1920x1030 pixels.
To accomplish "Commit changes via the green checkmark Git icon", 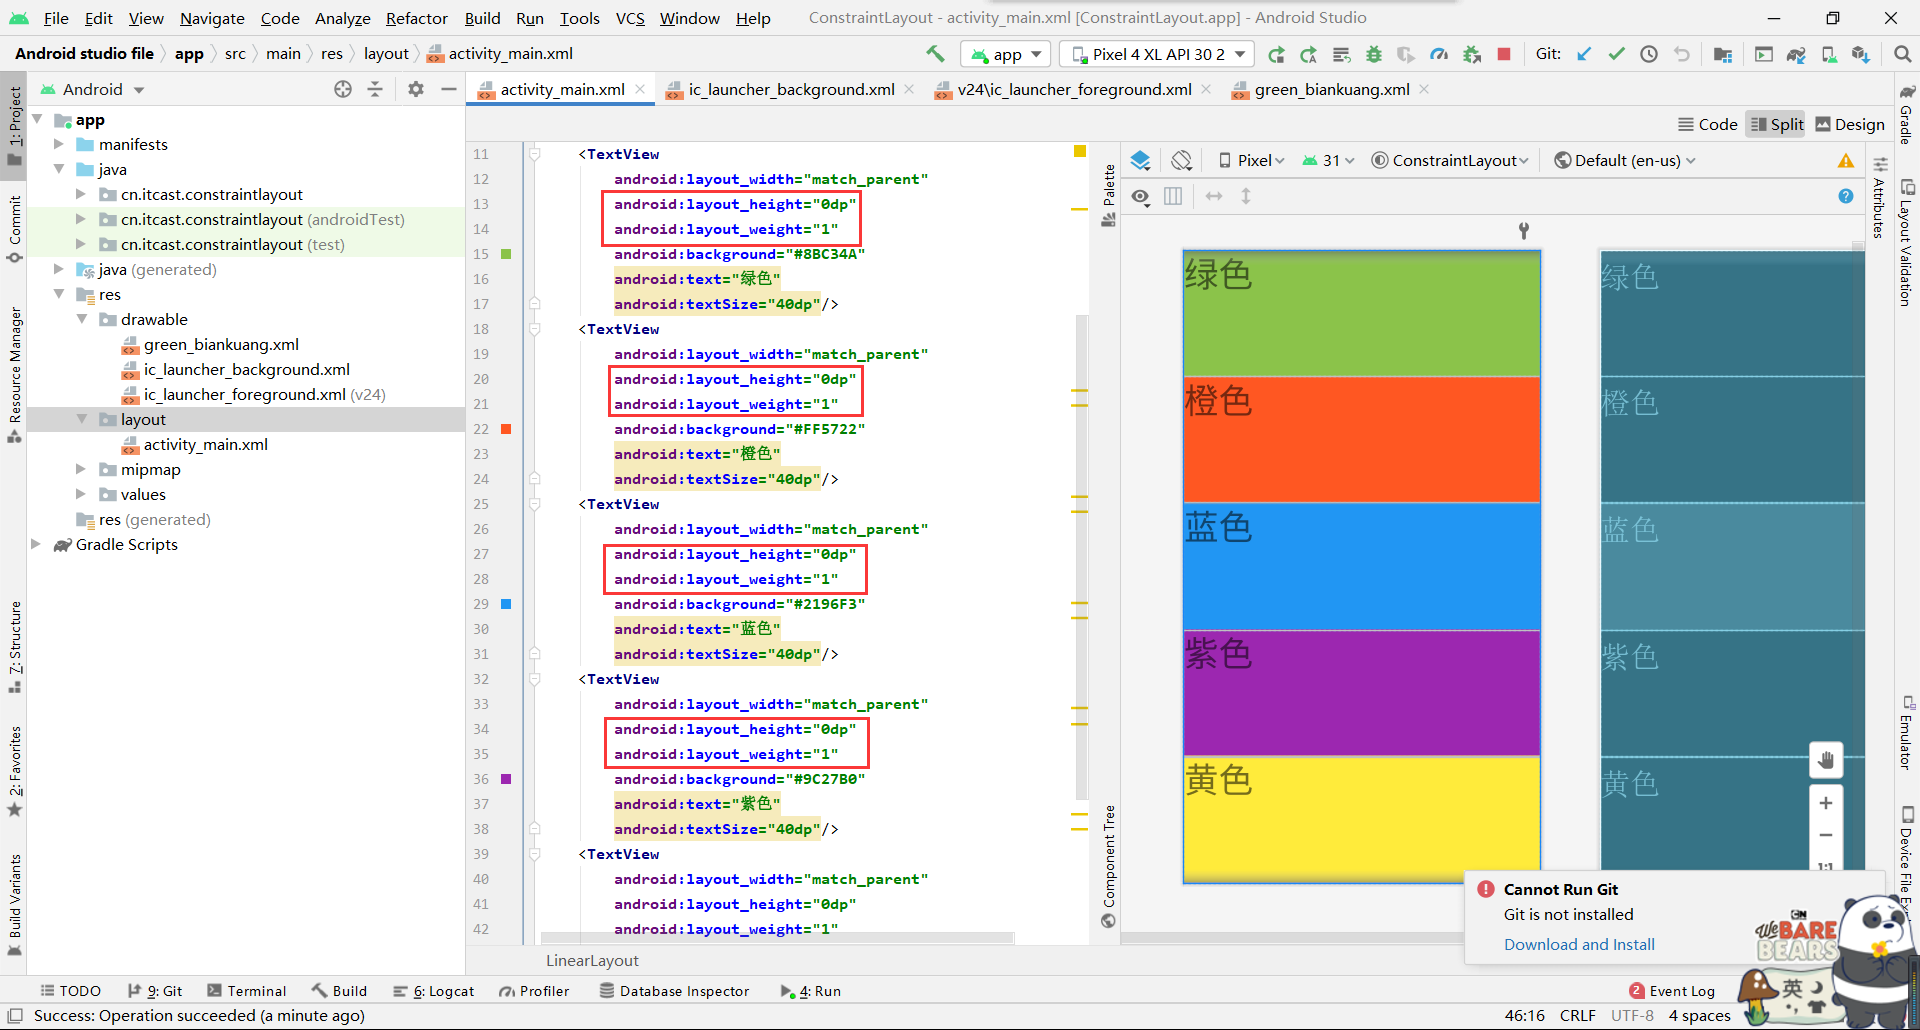I will (x=1617, y=54).
